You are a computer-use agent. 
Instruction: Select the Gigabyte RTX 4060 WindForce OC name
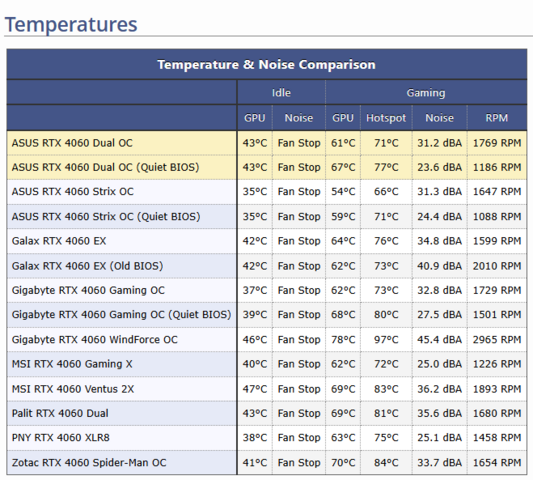(x=94, y=340)
